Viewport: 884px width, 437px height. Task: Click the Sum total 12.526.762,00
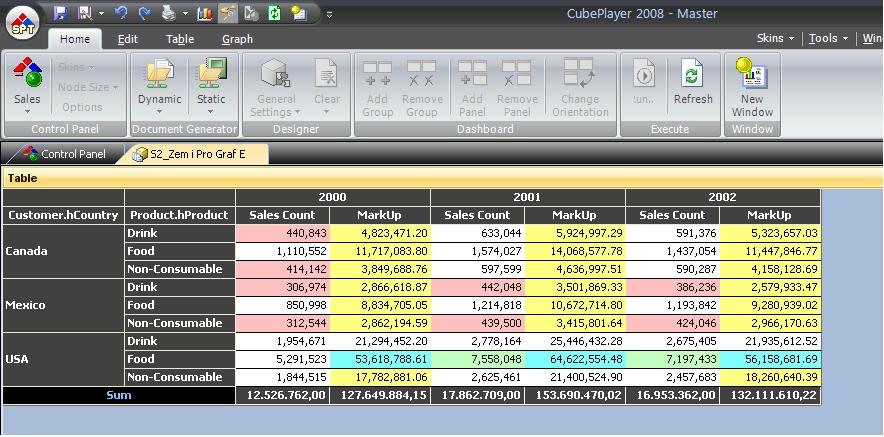(x=283, y=395)
